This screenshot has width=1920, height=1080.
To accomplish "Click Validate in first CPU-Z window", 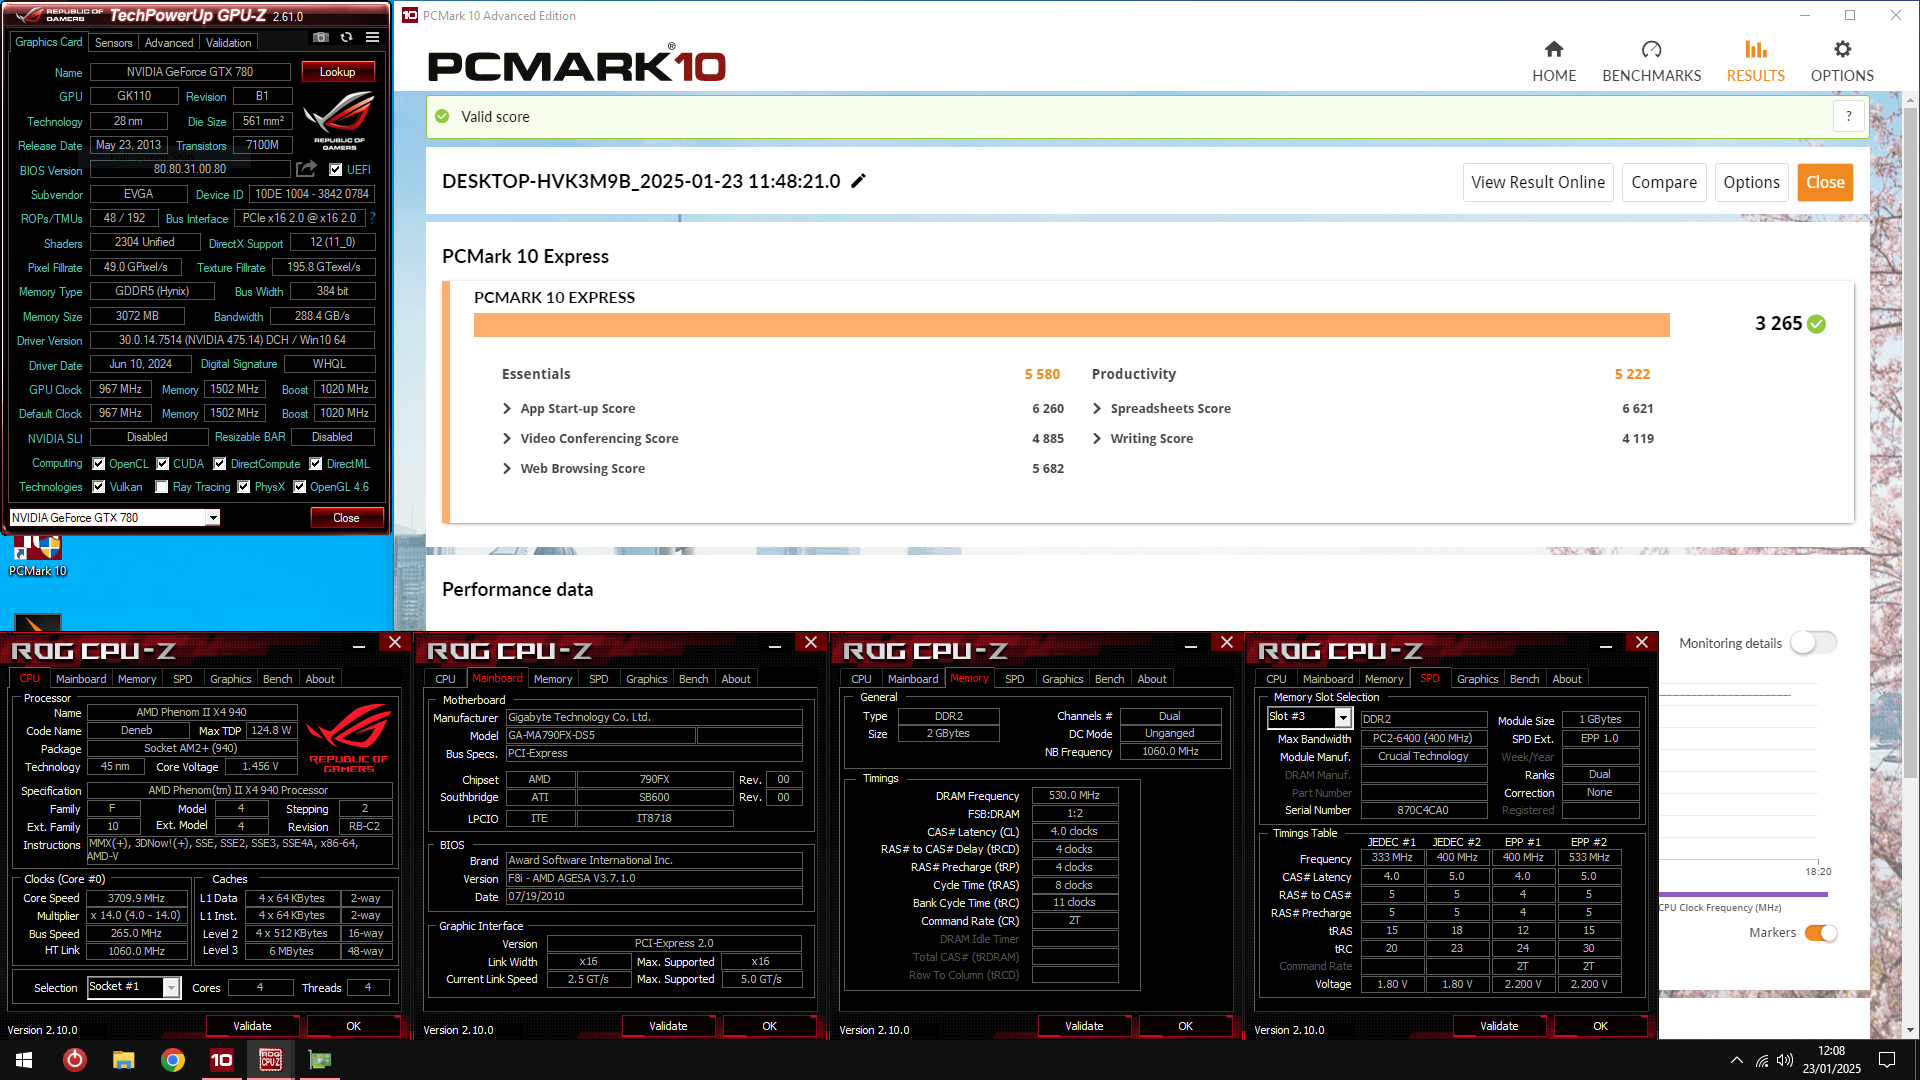I will tap(253, 1026).
